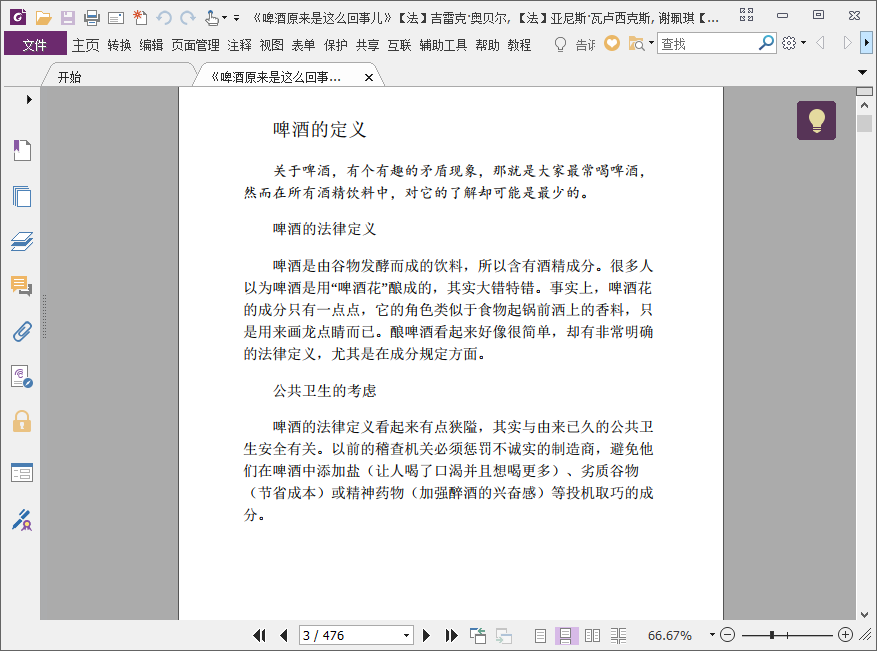Open the 页面管理 tab
Viewport: 877px width, 651px height.
pos(195,45)
